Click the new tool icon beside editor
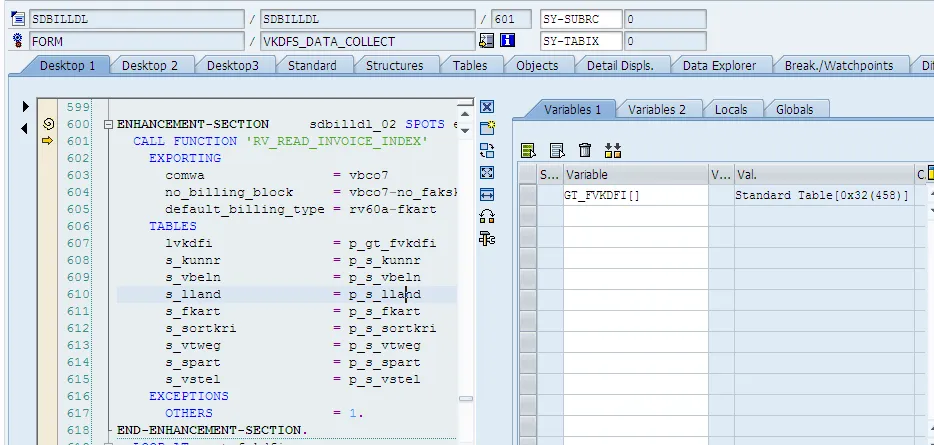 click(487, 128)
